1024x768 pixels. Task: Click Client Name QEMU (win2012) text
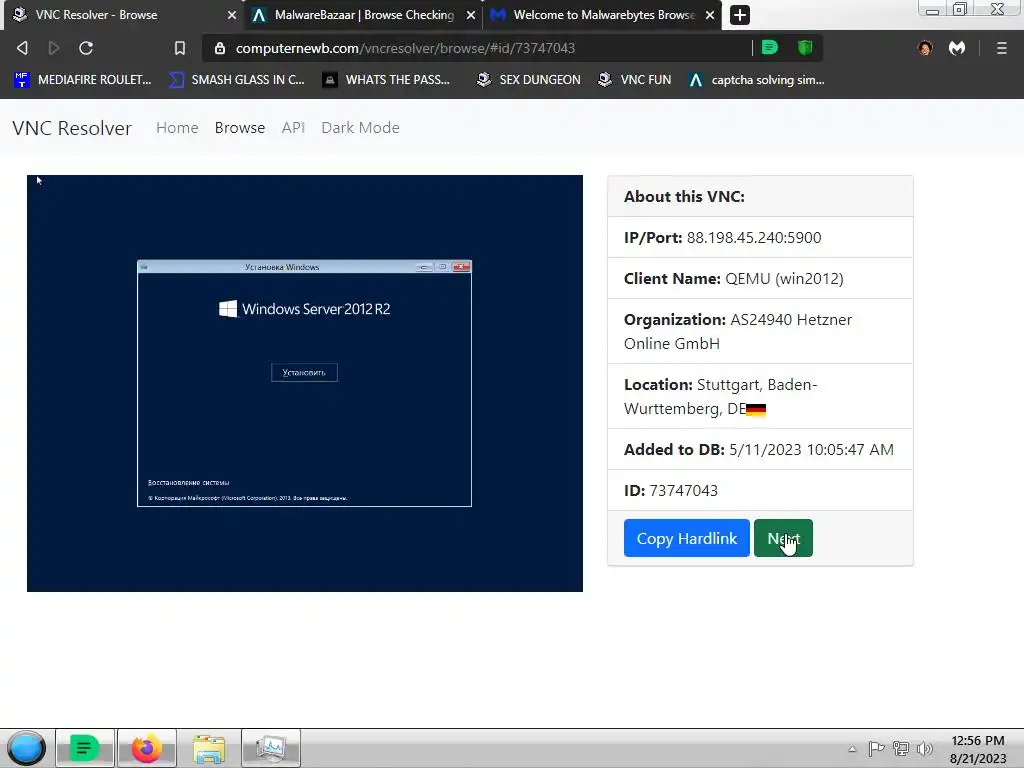pyautogui.click(x=733, y=278)
